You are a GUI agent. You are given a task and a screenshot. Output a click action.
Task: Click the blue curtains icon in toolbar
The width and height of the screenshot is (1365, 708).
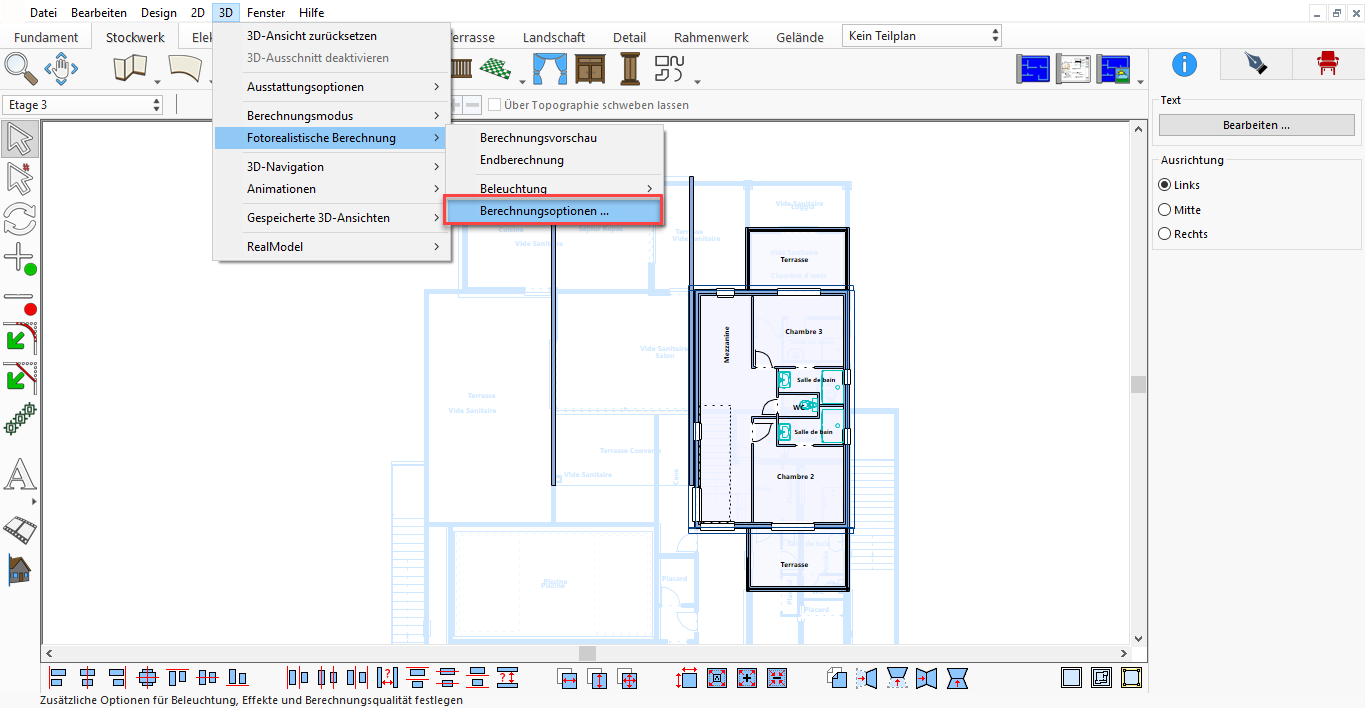(x=549, y=69)
